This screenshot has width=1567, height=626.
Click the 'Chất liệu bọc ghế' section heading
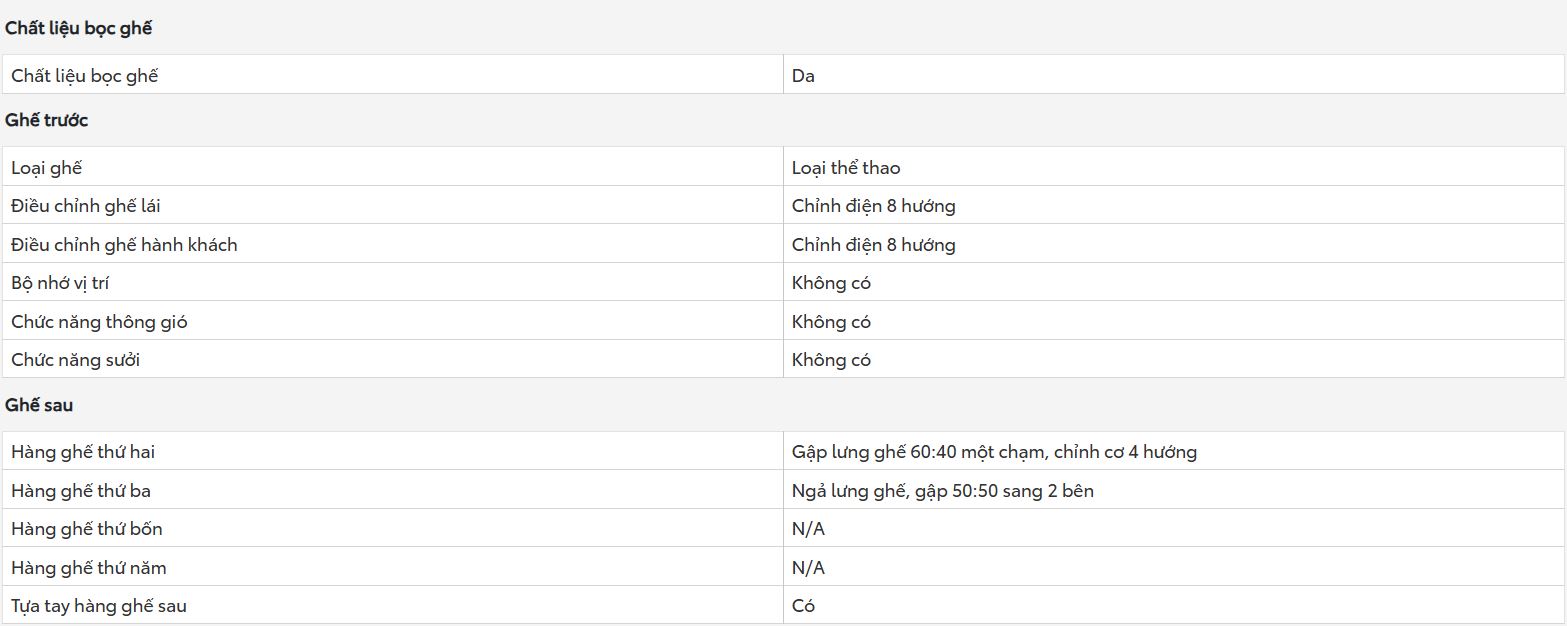pyautogui.click(x=78, y=28)
